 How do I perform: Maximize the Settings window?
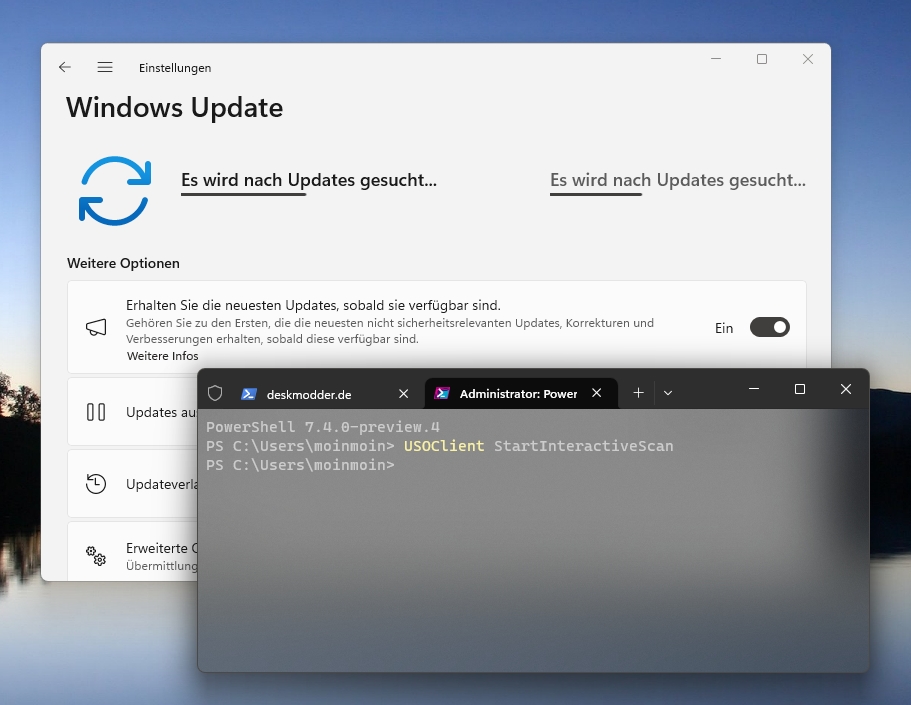762,59
